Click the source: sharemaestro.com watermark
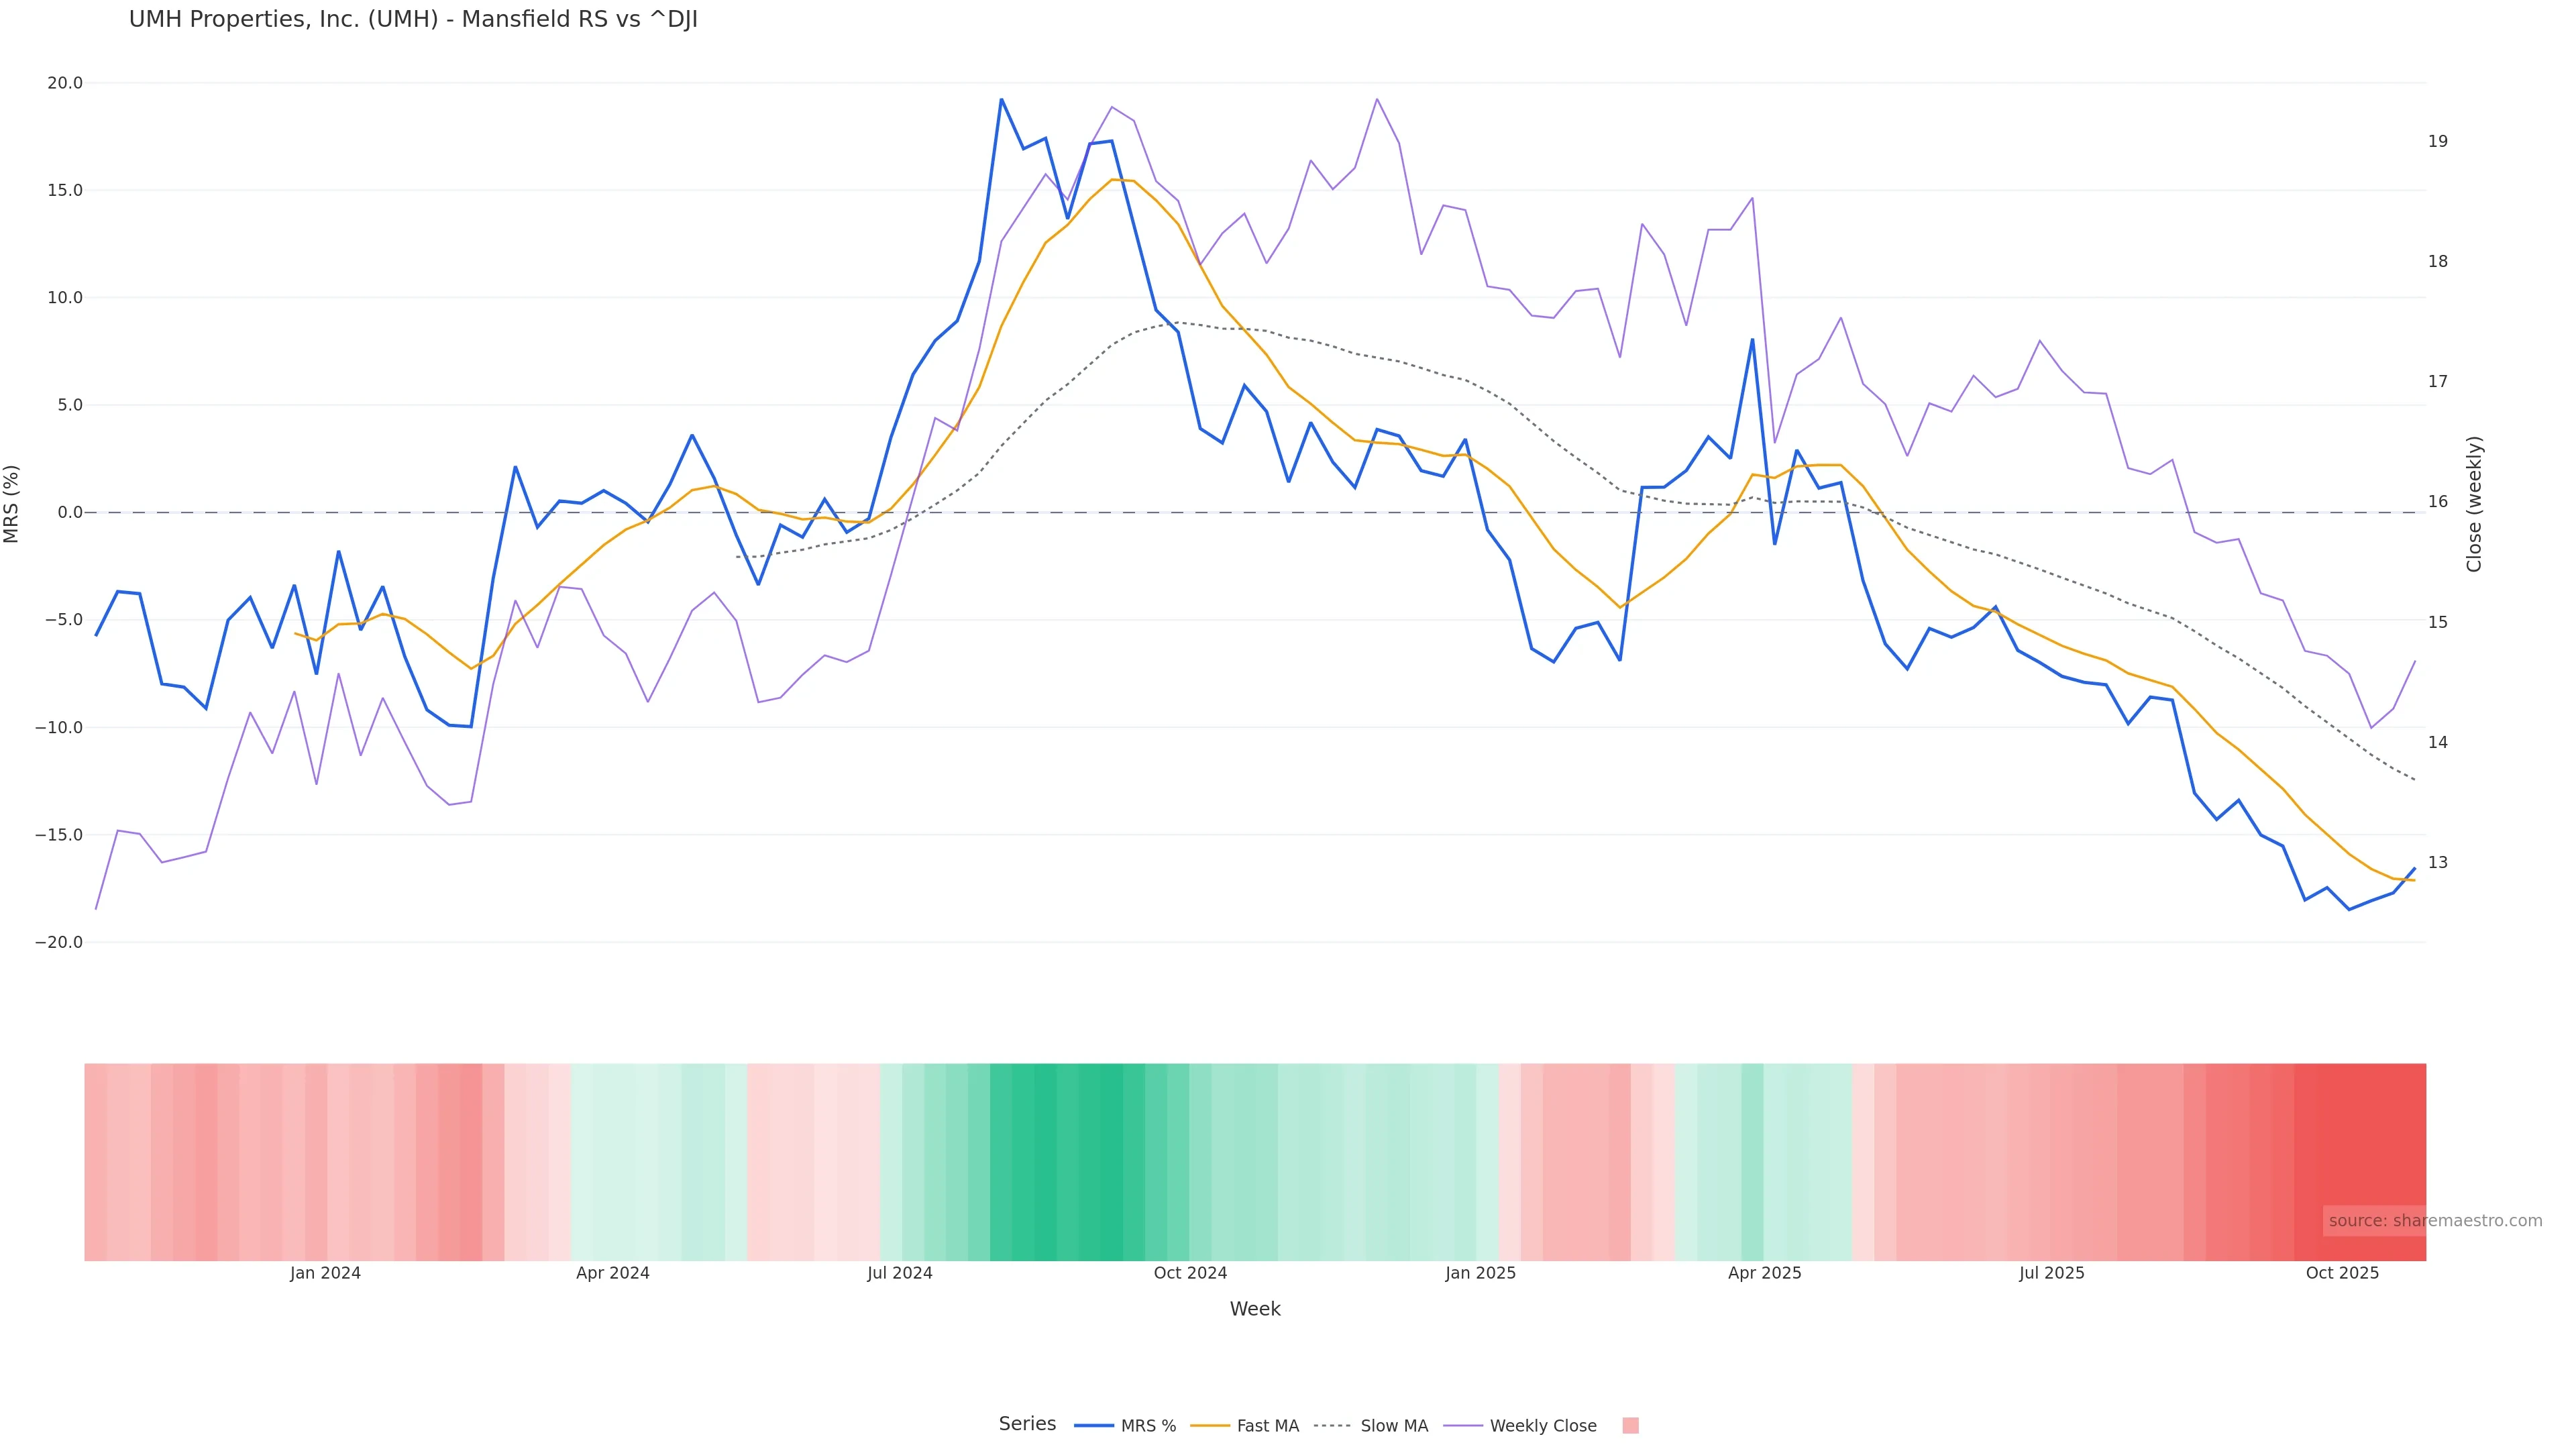 click(2434, 1221)
